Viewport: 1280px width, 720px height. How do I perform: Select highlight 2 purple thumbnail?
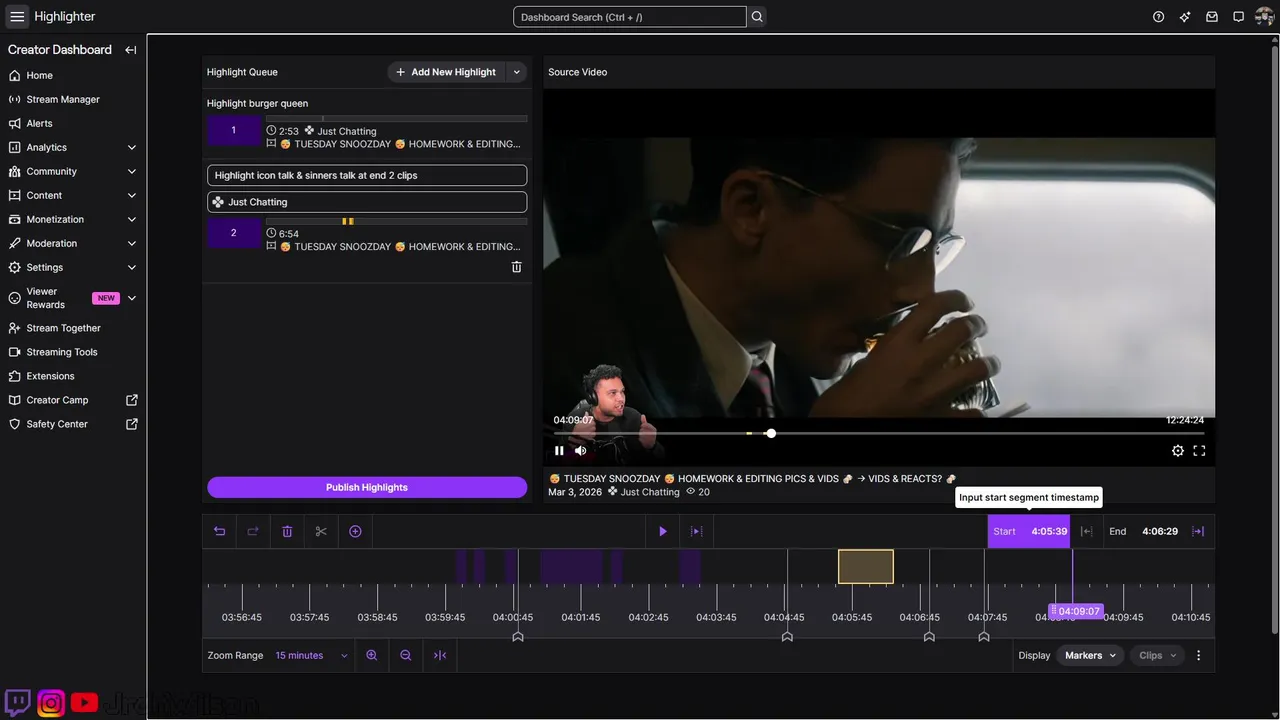pyautogui.click(x=234, y=233)
